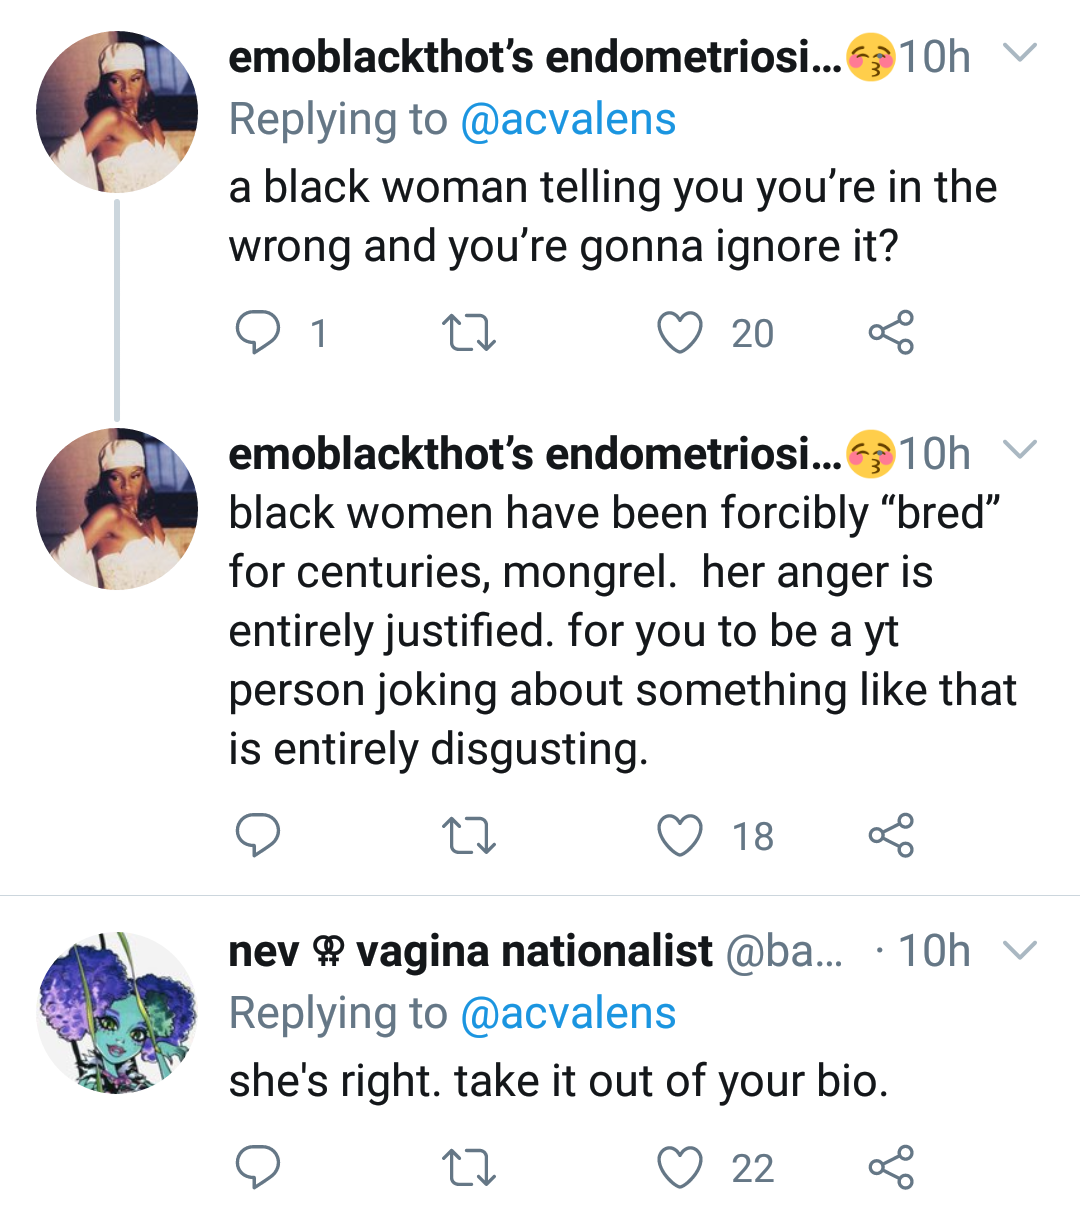The image size is (1080, 1217).
Task: Share the "she's right" tweet
Action: [x=890, y=1168]
